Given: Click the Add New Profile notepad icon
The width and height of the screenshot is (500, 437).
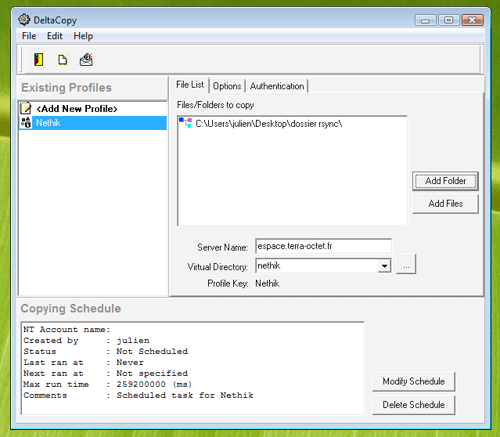Looking at the screenshot, I should click(26, 108).
